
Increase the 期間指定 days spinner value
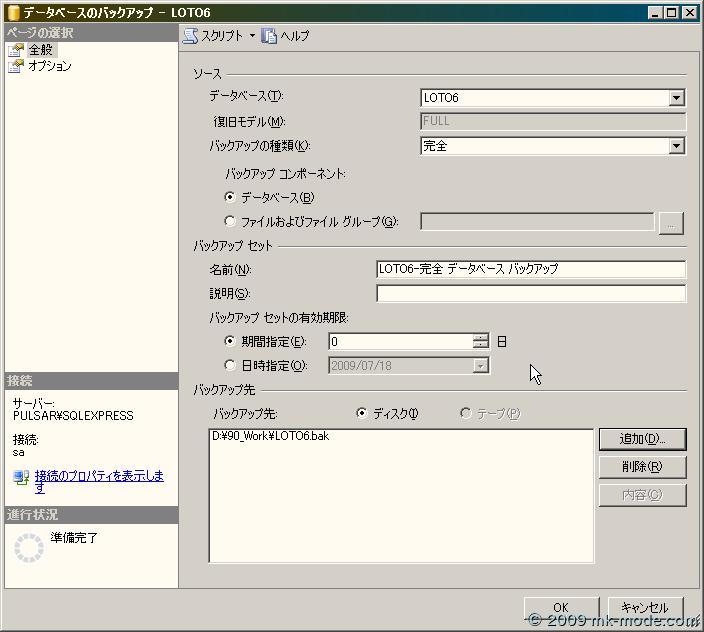(x=481, y=337)
